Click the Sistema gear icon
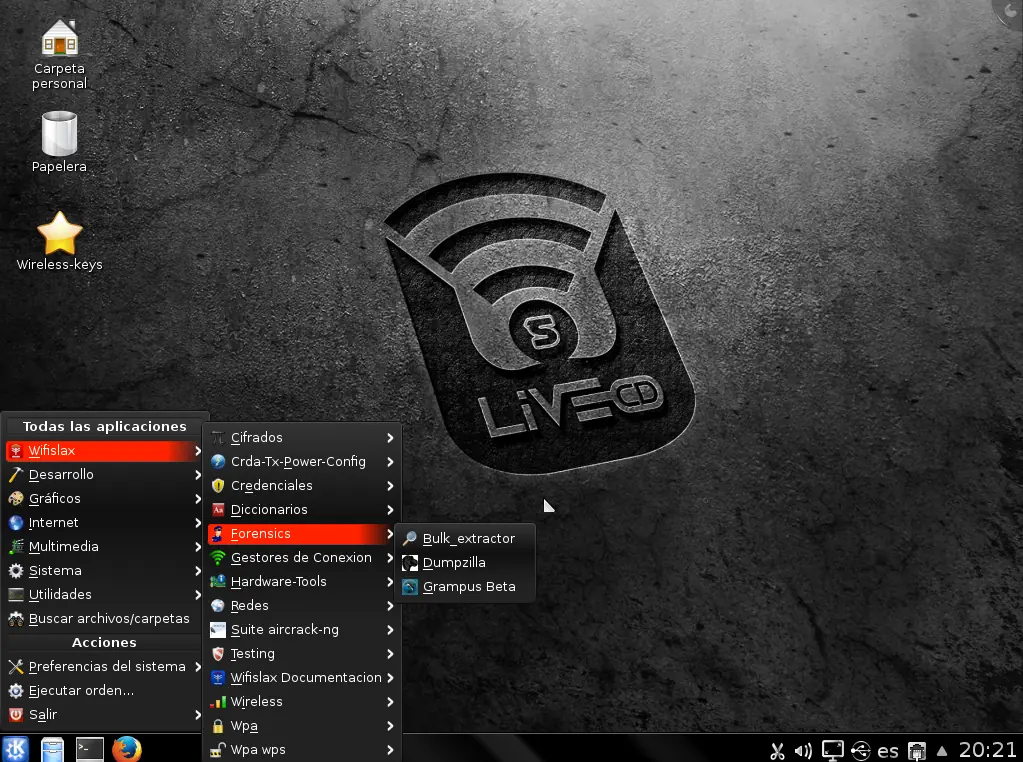 [x=16, y=571]
